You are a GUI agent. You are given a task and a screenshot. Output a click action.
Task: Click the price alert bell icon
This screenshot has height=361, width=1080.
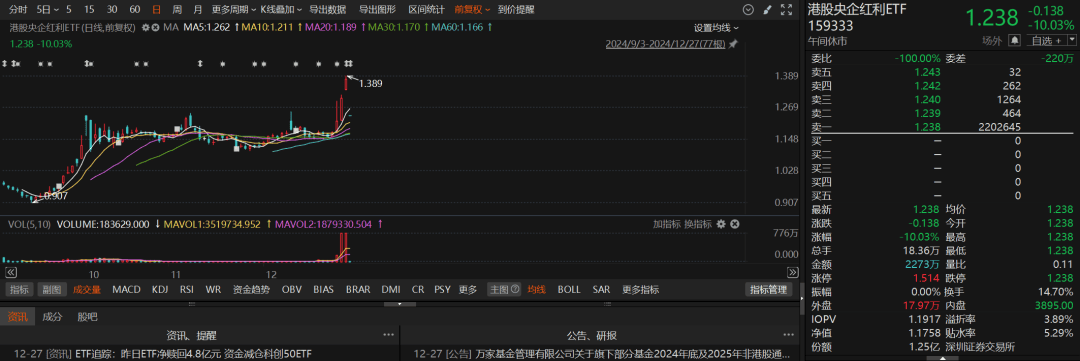[x=1014, y=41]
